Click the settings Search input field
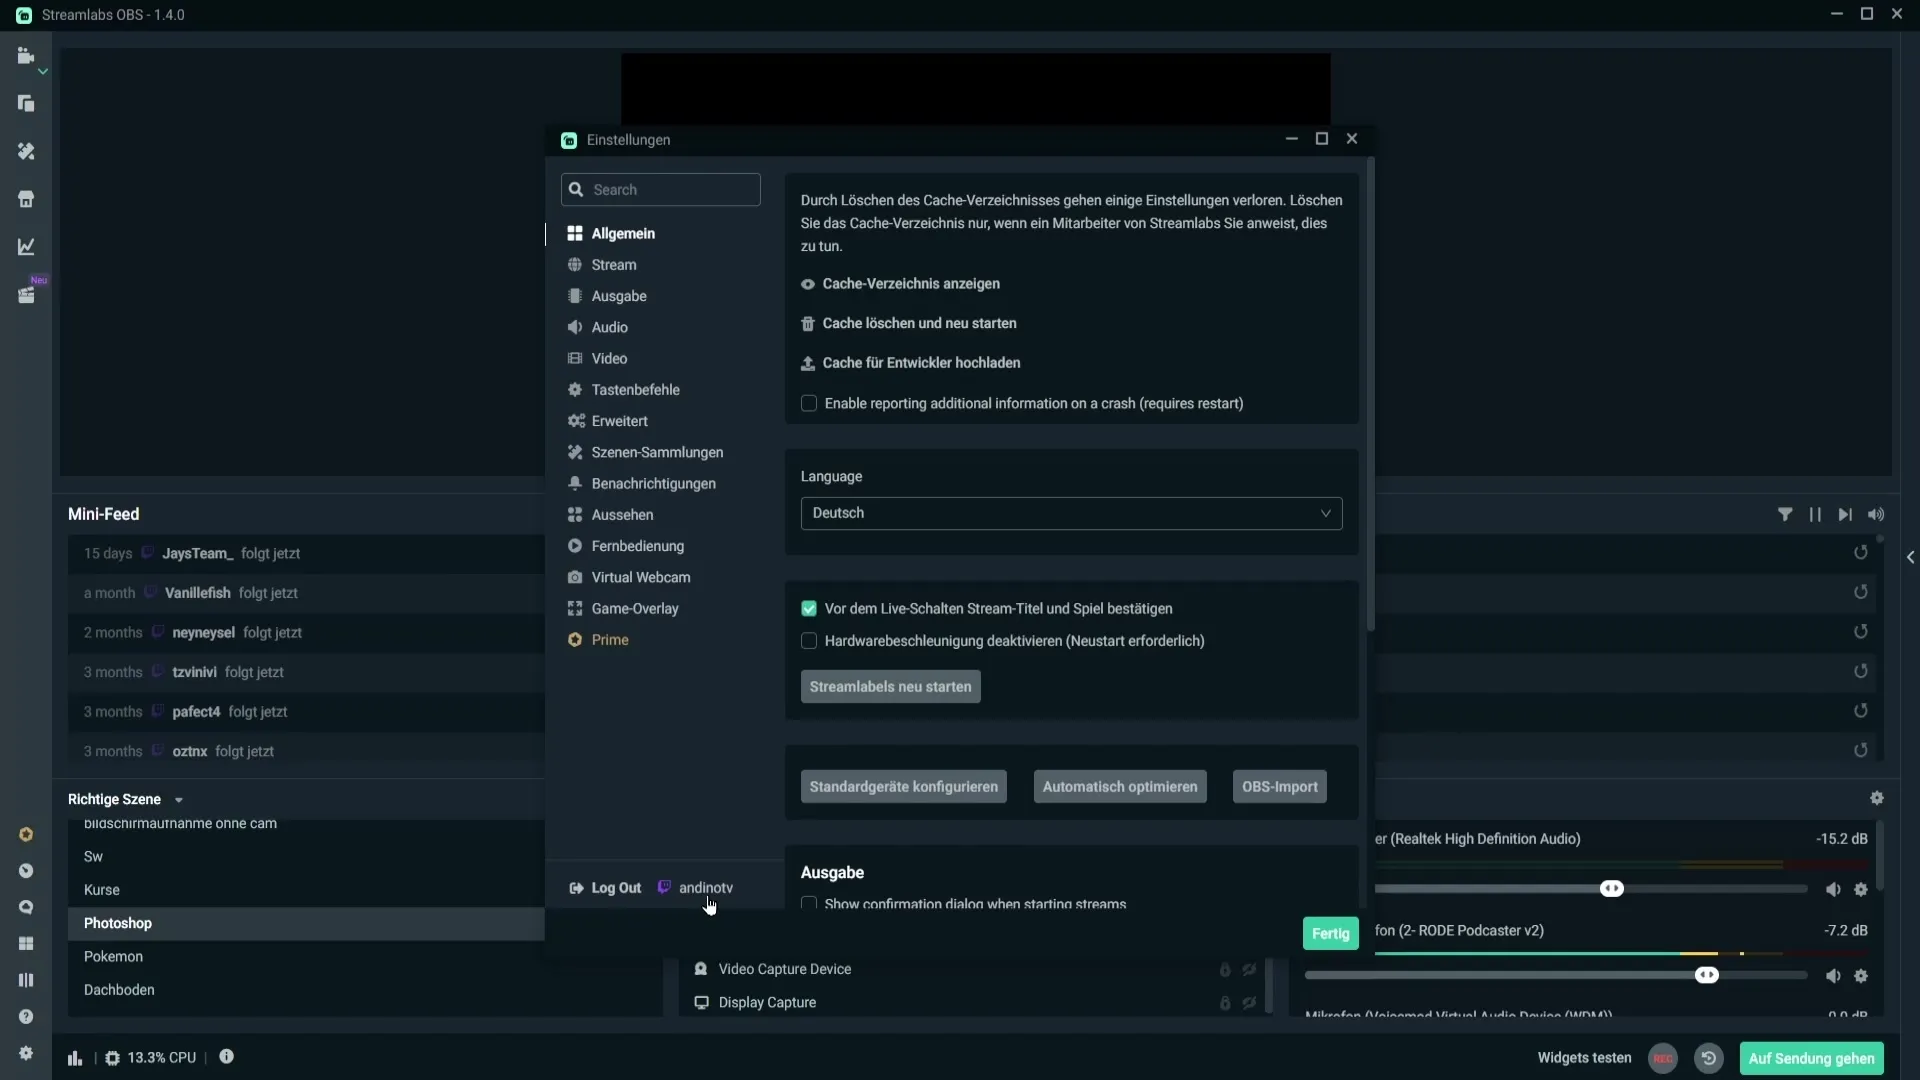Viewport: 1920px width, 1080px height. point(660,189)
